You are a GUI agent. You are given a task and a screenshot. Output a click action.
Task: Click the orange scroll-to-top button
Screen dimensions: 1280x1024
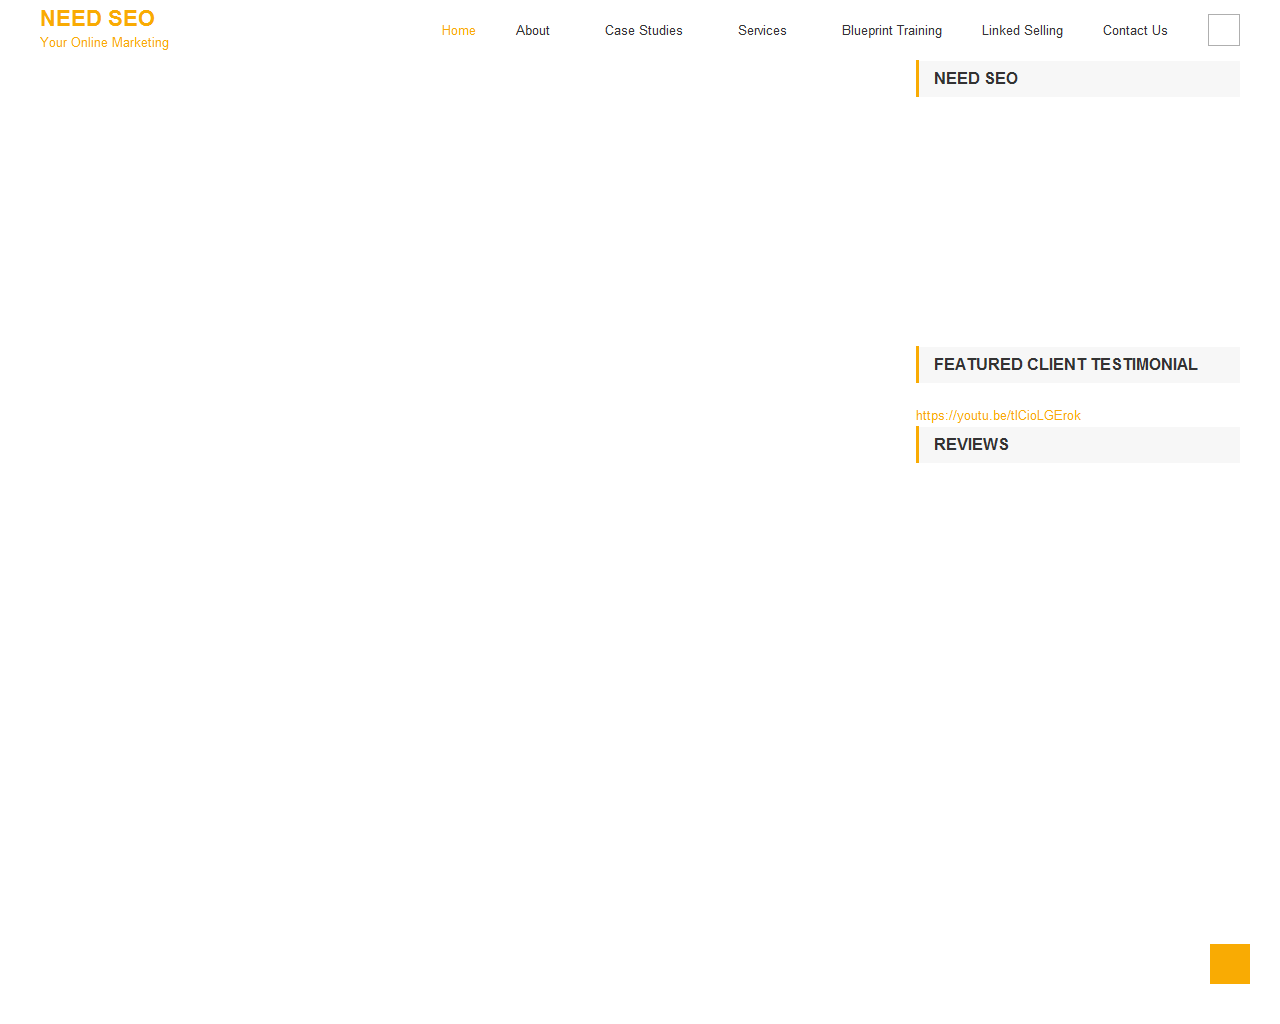click(x=1229, y=963)
